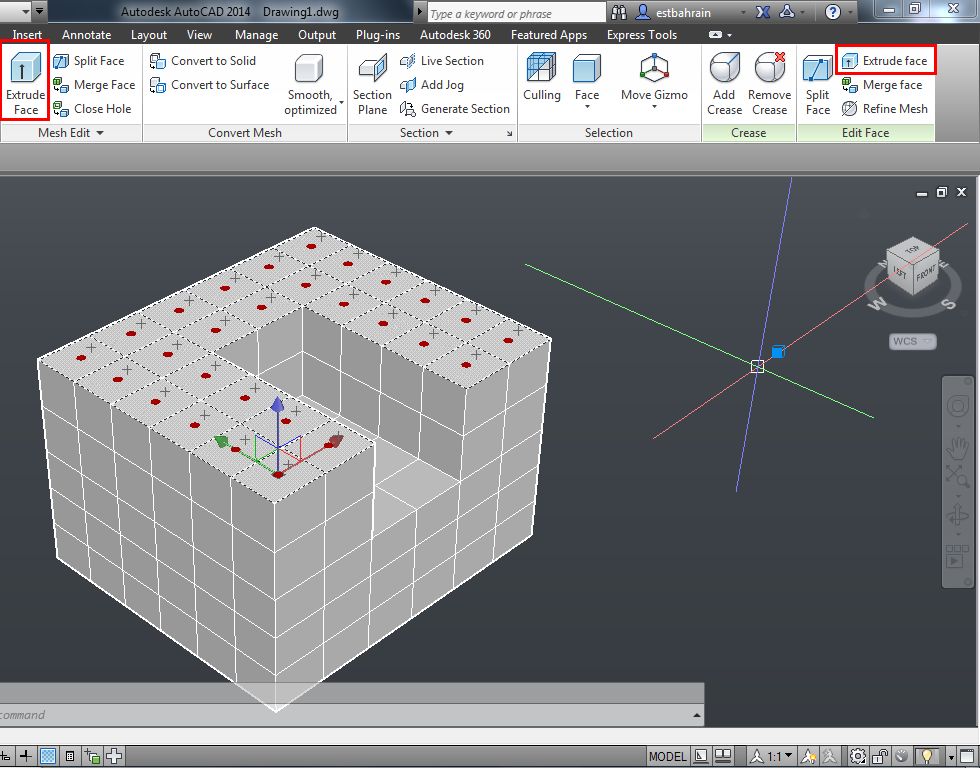This screenshot has width=980, height=768.
Task: Click the blue Z-axis arrow of the gizmo
Action: [x=278, y=404]
